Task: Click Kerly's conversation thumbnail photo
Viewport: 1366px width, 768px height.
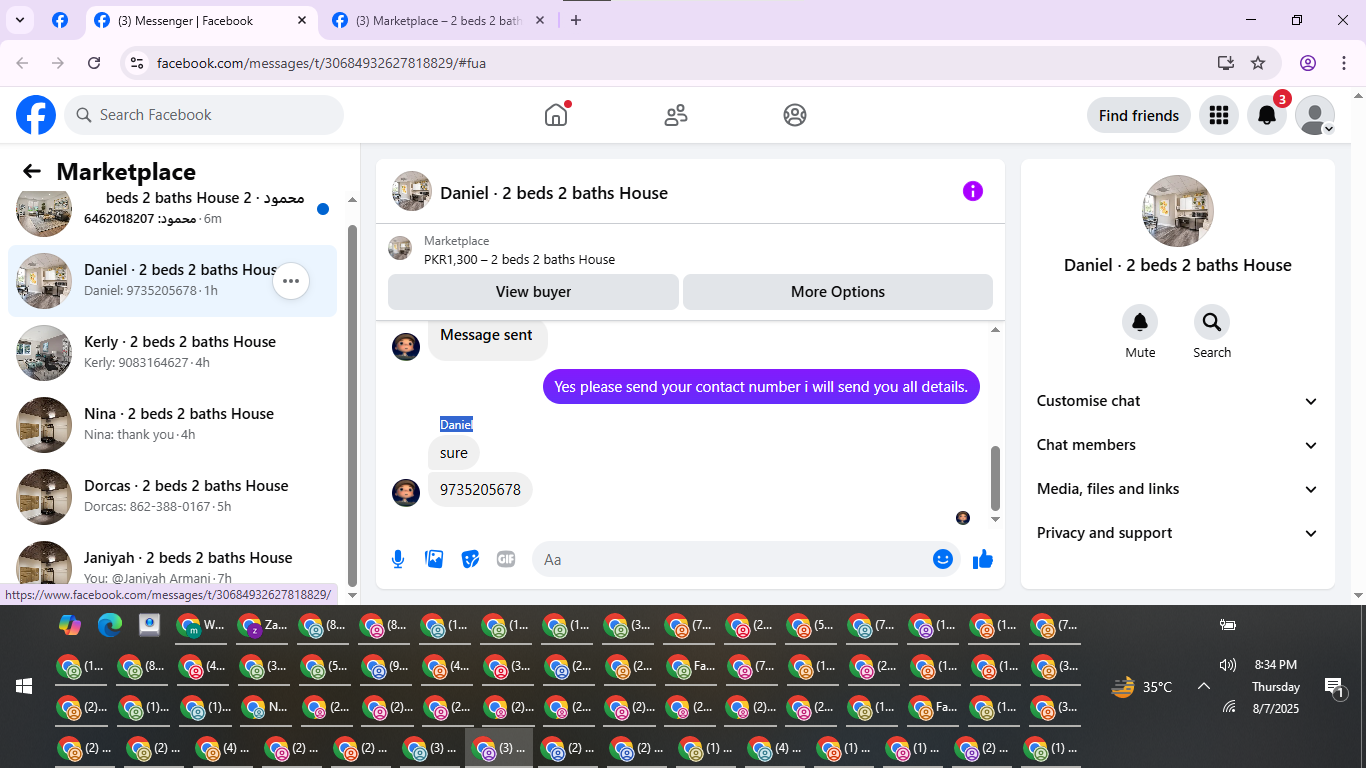Action: (x=44, y=353)
